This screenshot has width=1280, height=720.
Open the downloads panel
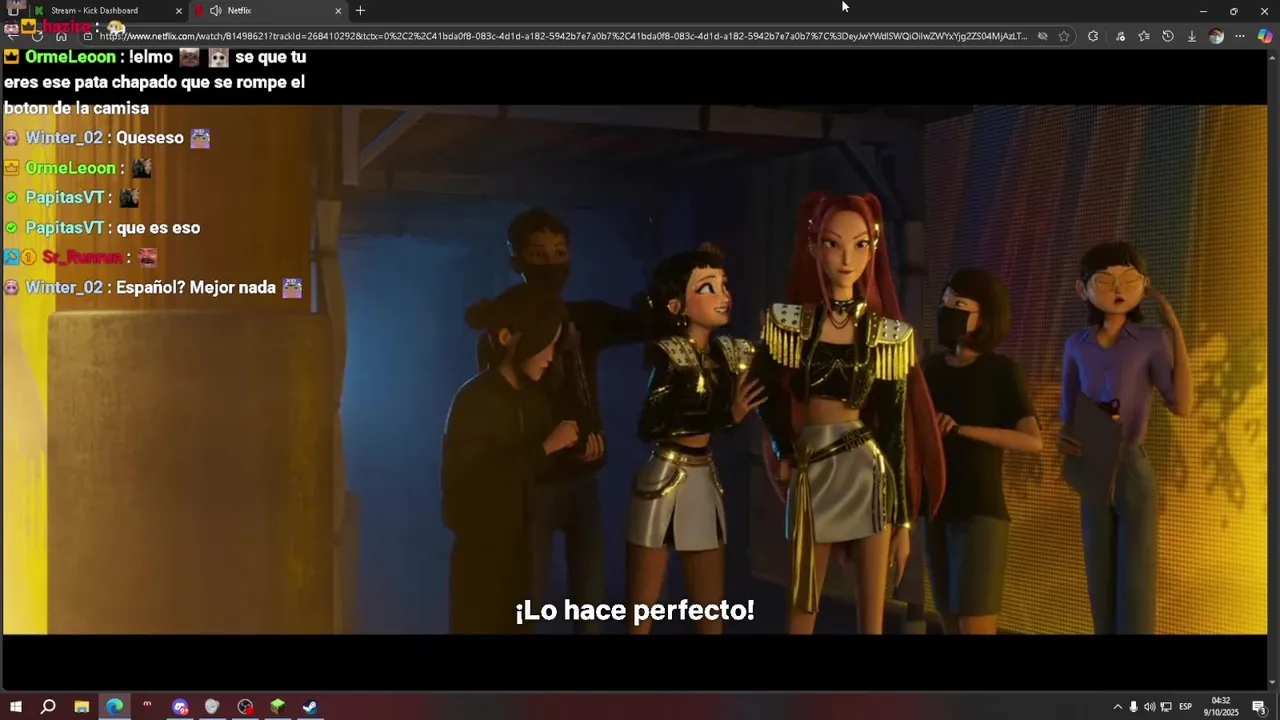point(1192,36)
